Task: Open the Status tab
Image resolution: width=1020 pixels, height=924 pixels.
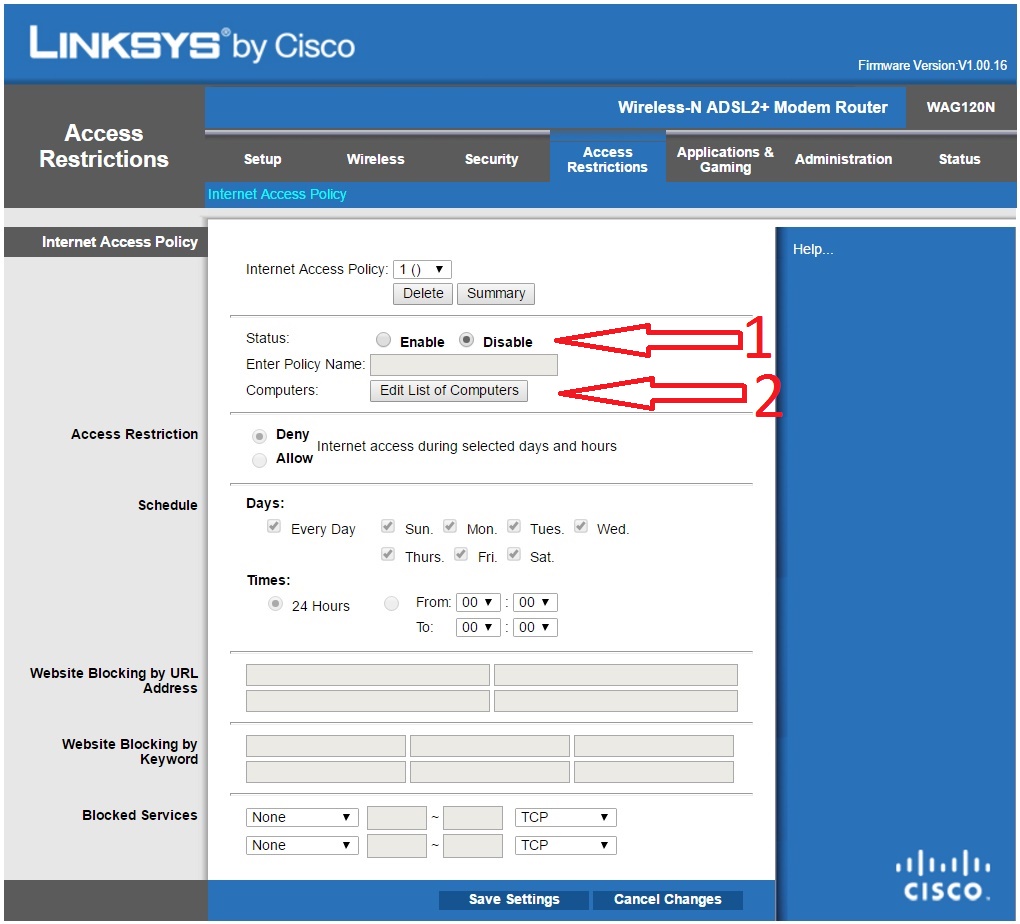Action: pyautogui.click(x=959, y=159)
